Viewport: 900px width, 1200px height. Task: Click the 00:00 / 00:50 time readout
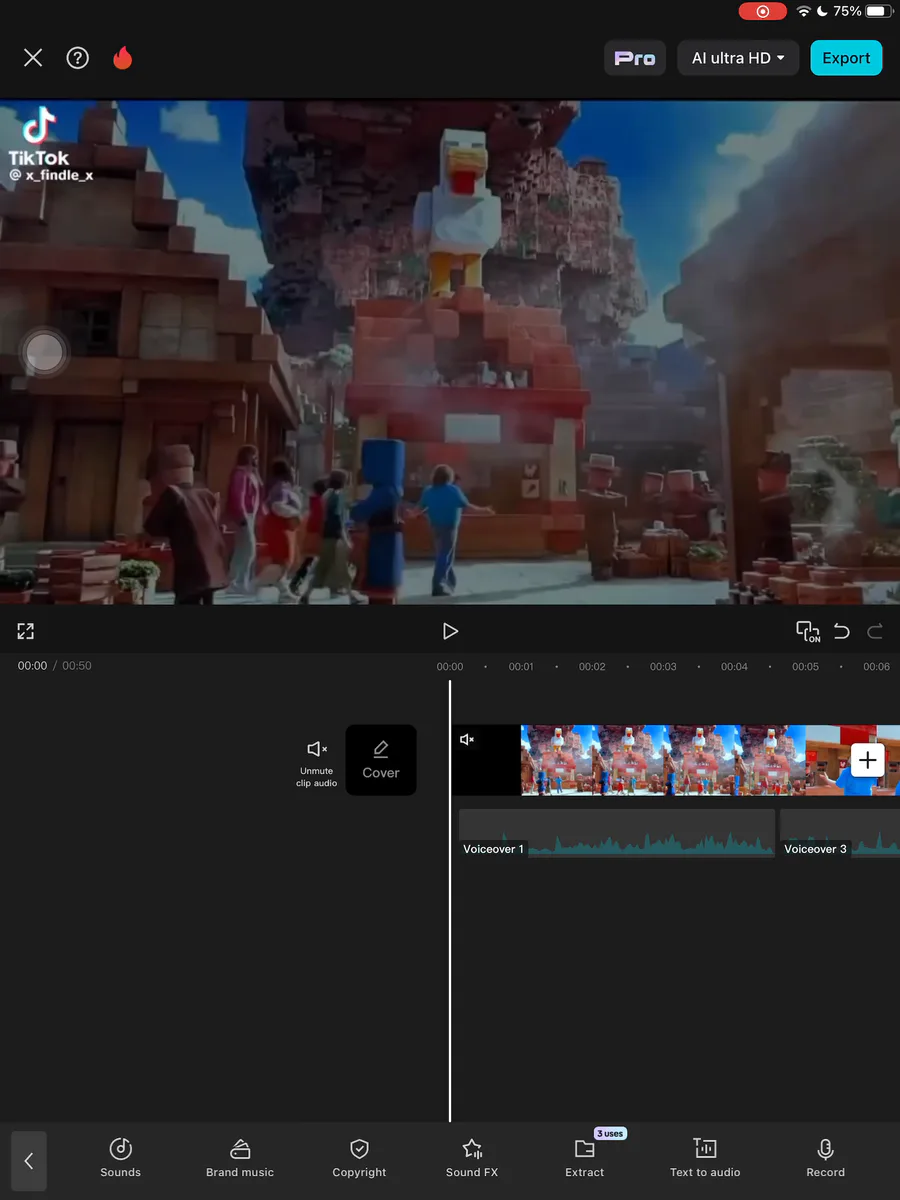[55, 665]
